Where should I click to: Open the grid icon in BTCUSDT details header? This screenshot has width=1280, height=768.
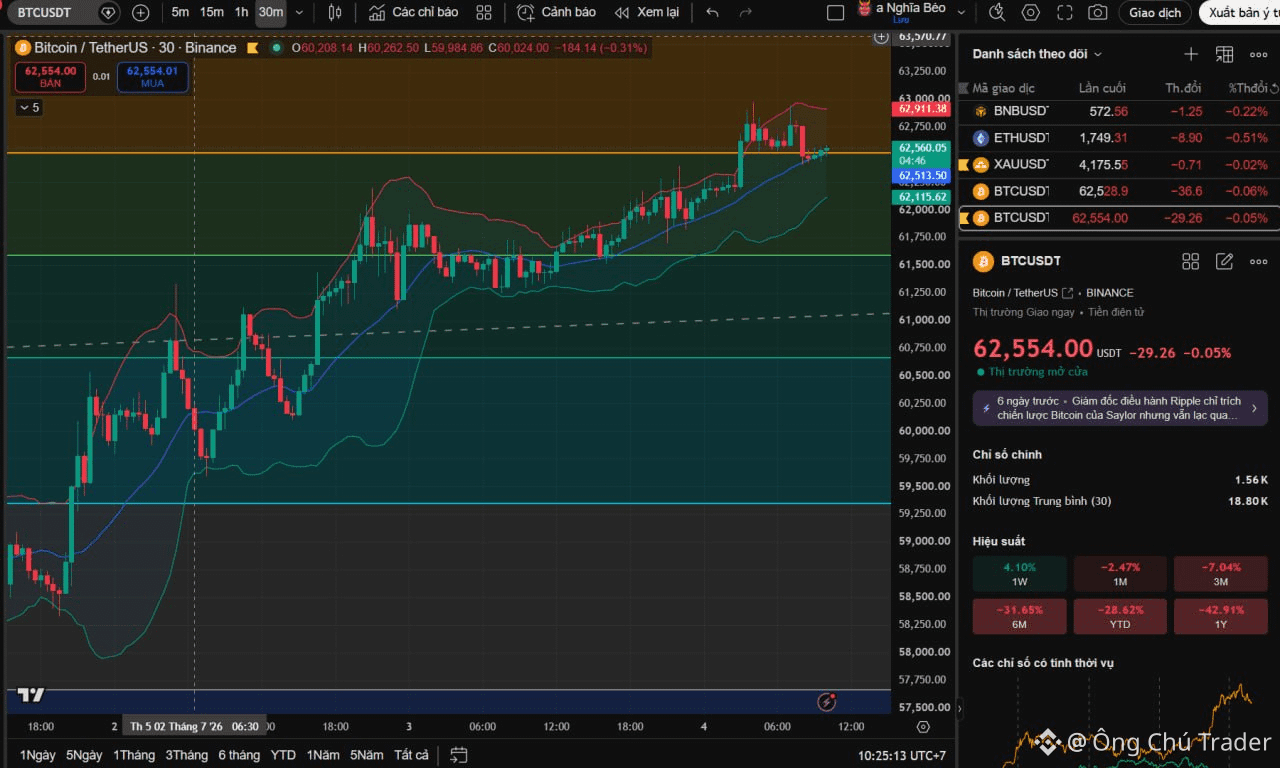tap(1190, 261)
